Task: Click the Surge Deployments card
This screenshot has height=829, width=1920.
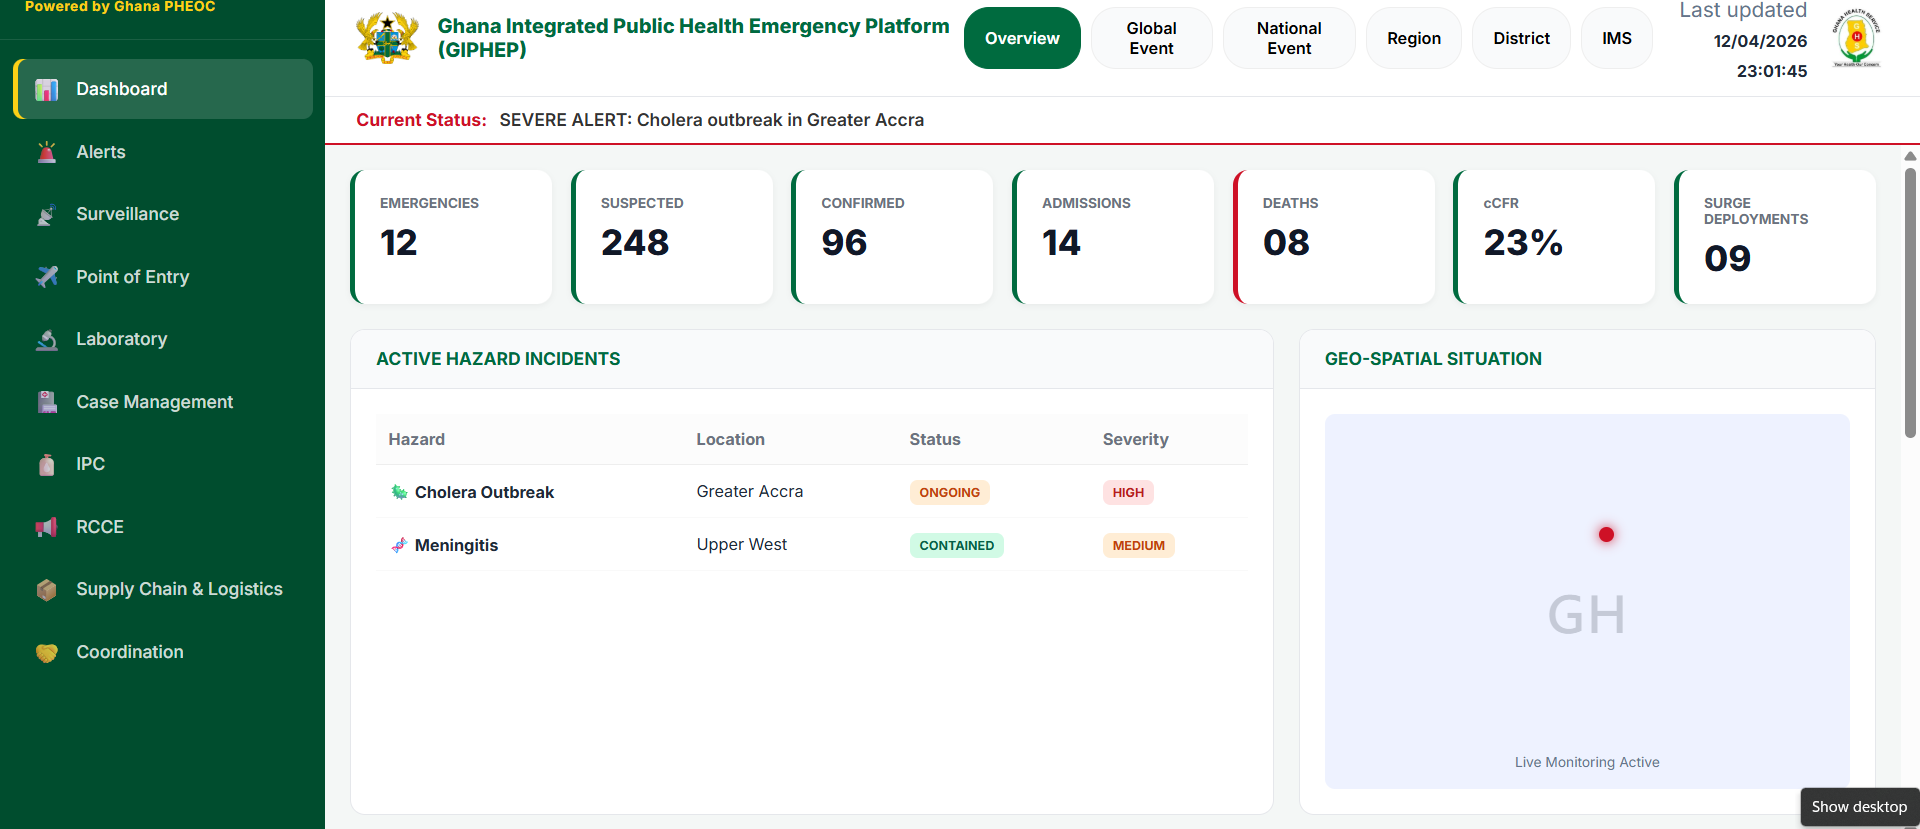Action: tap(1775, 237)
